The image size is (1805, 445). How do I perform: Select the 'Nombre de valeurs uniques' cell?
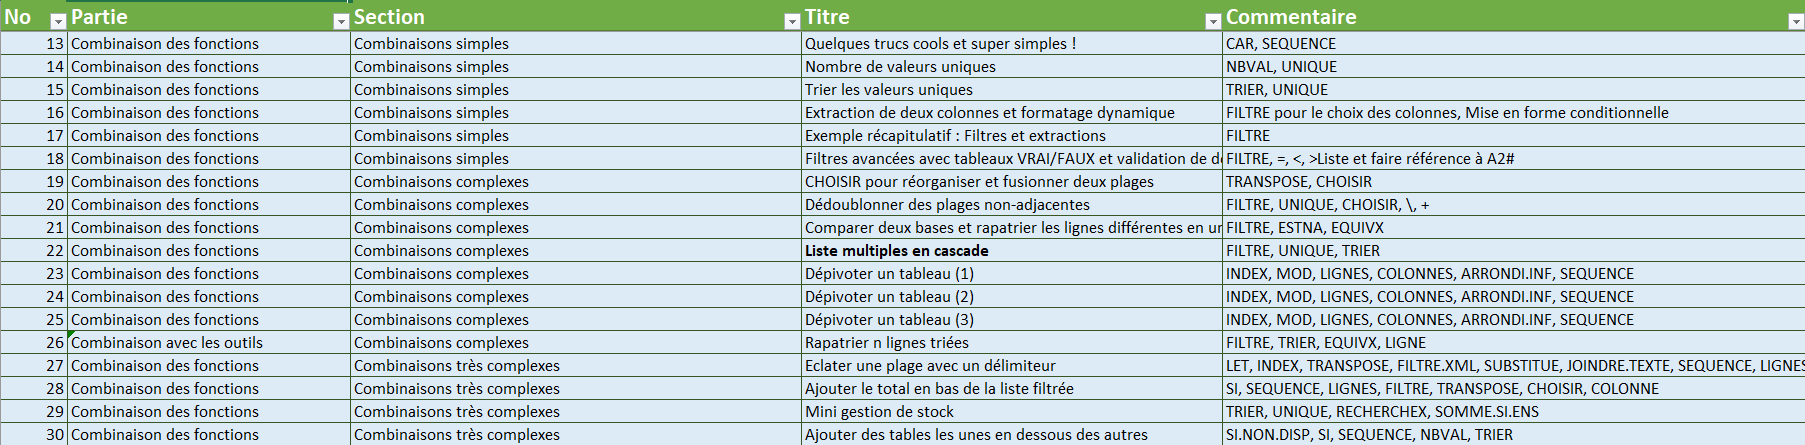pos(1012,66)
